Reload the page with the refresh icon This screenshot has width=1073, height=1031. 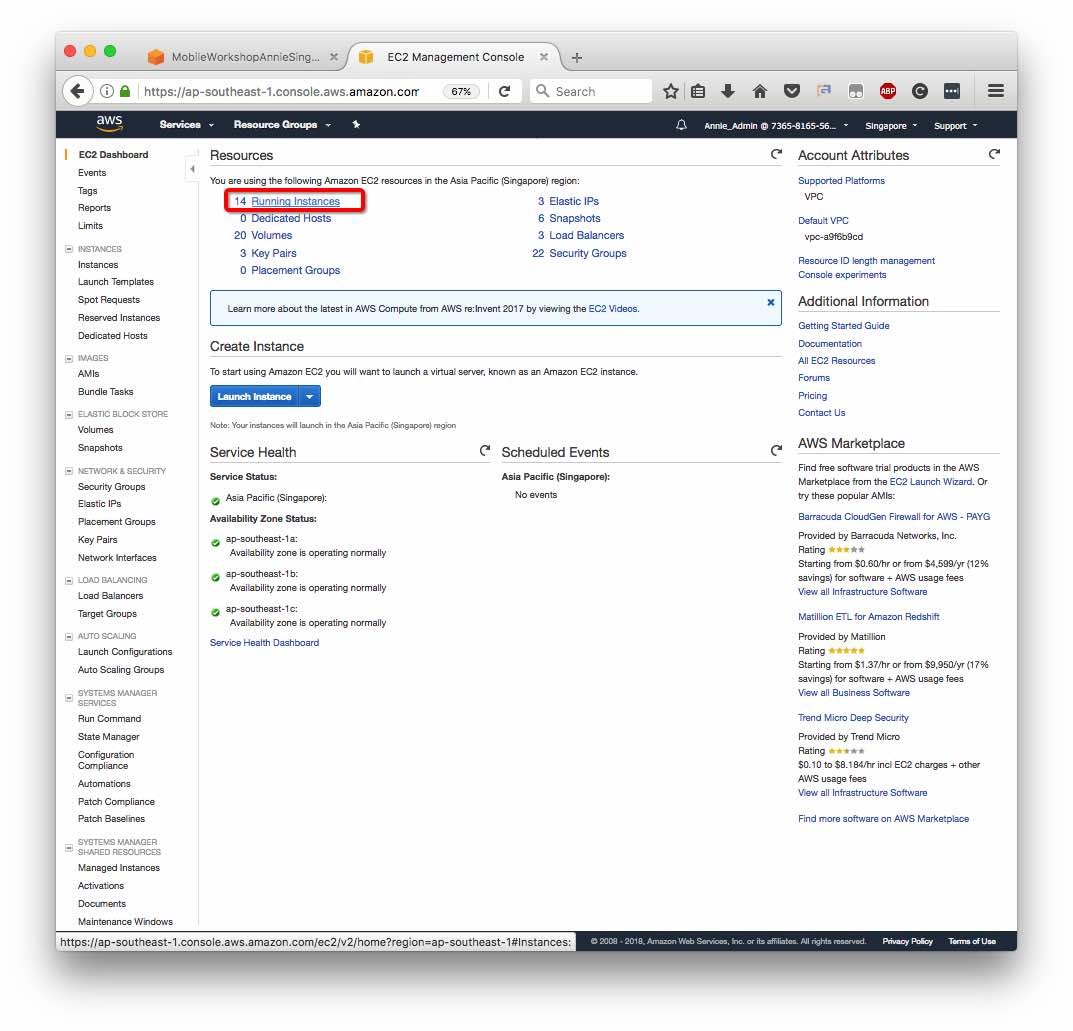pyautogui.click(x=504, y=91)
